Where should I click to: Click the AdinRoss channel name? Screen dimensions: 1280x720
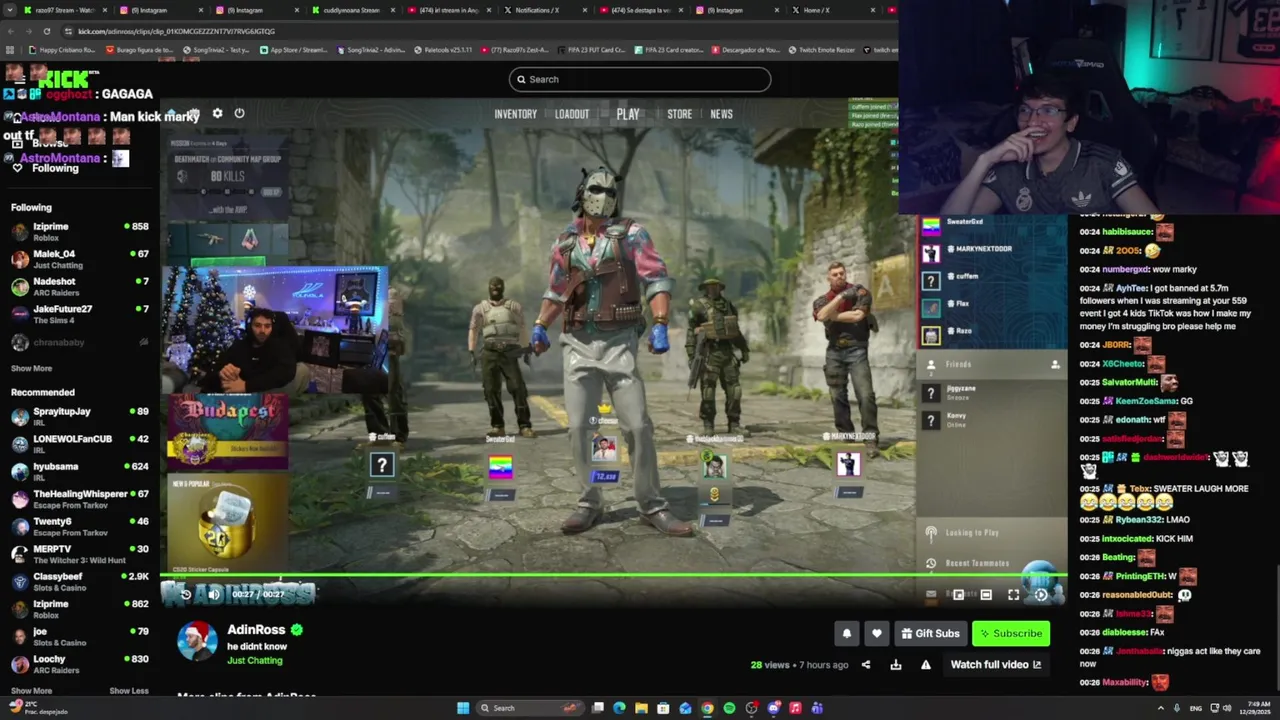256,629
